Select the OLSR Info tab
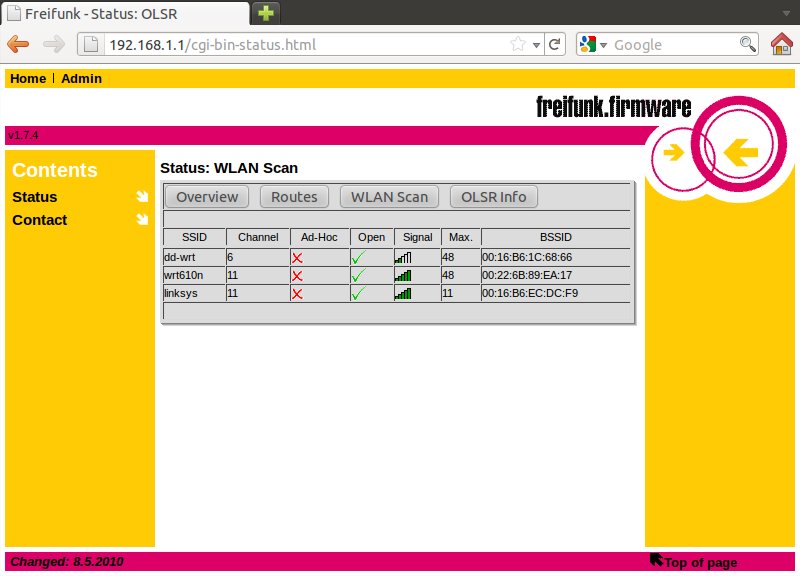This screenshot has width=800, height=576. click(493, 197)
